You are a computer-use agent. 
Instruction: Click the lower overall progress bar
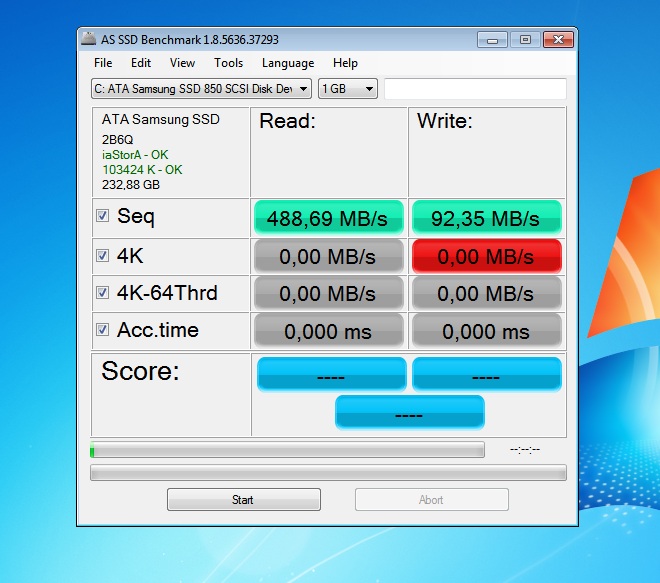(x=328, y=472)
